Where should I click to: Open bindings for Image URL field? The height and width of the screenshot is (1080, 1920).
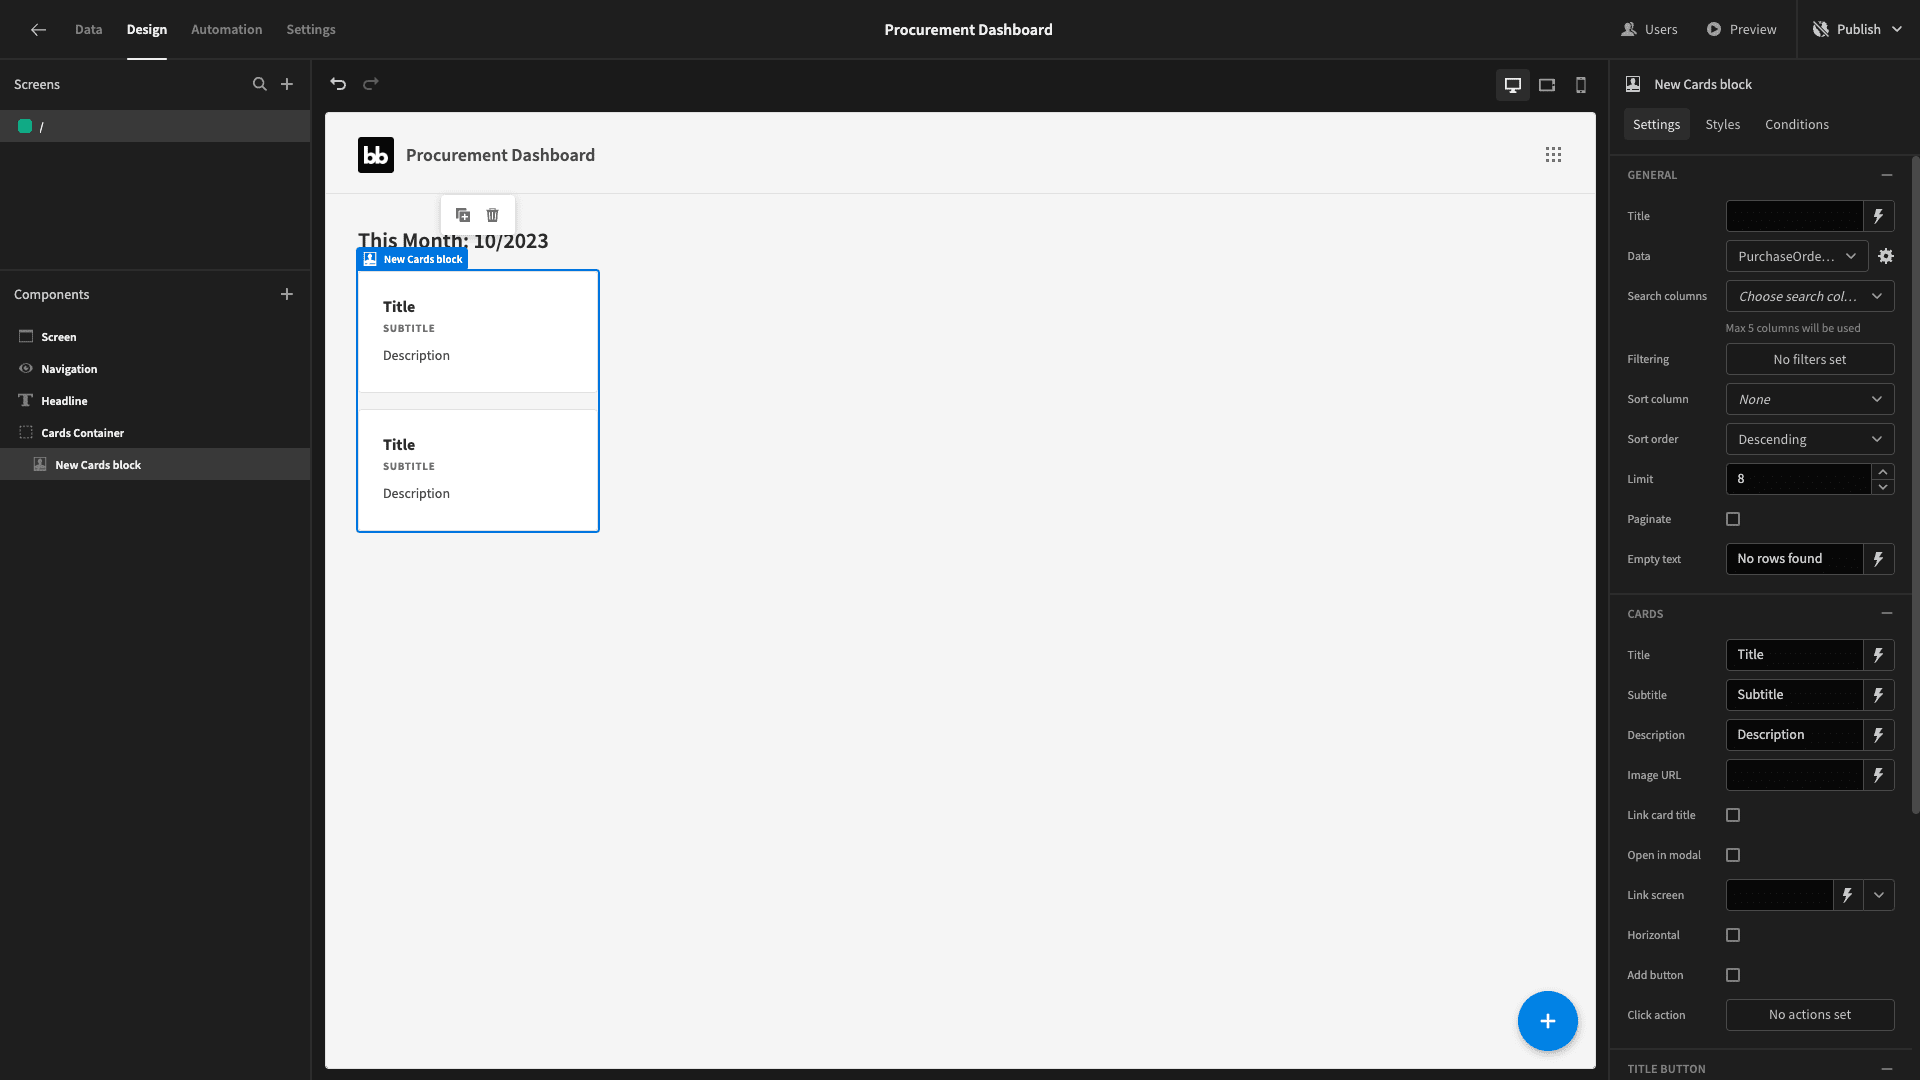1879,775
